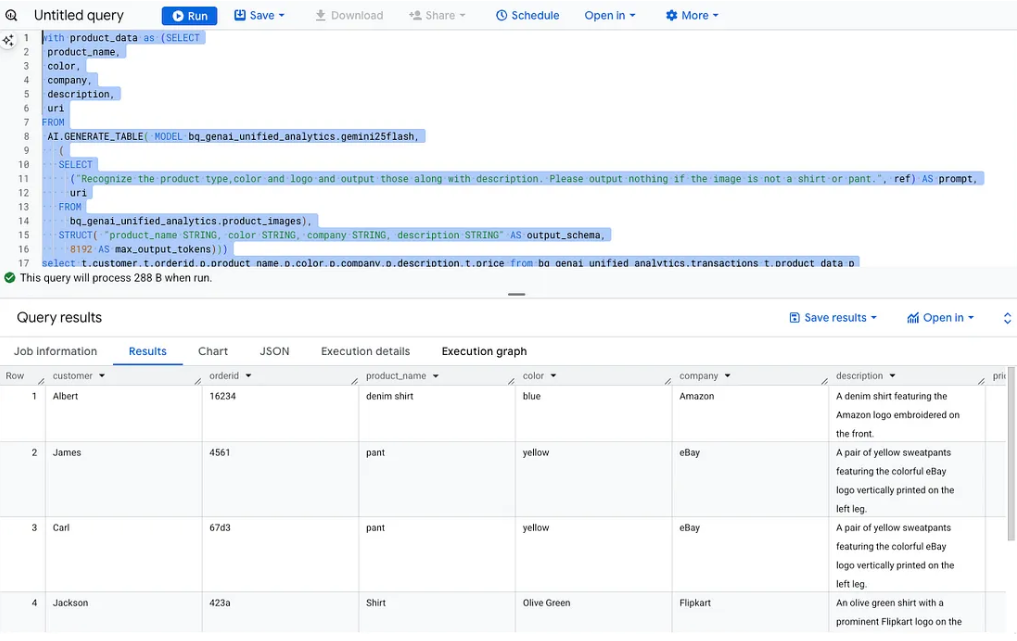Open the Save dropdown menu
The height and width of the screenshot is (641, 1017).
coord(259,16)
